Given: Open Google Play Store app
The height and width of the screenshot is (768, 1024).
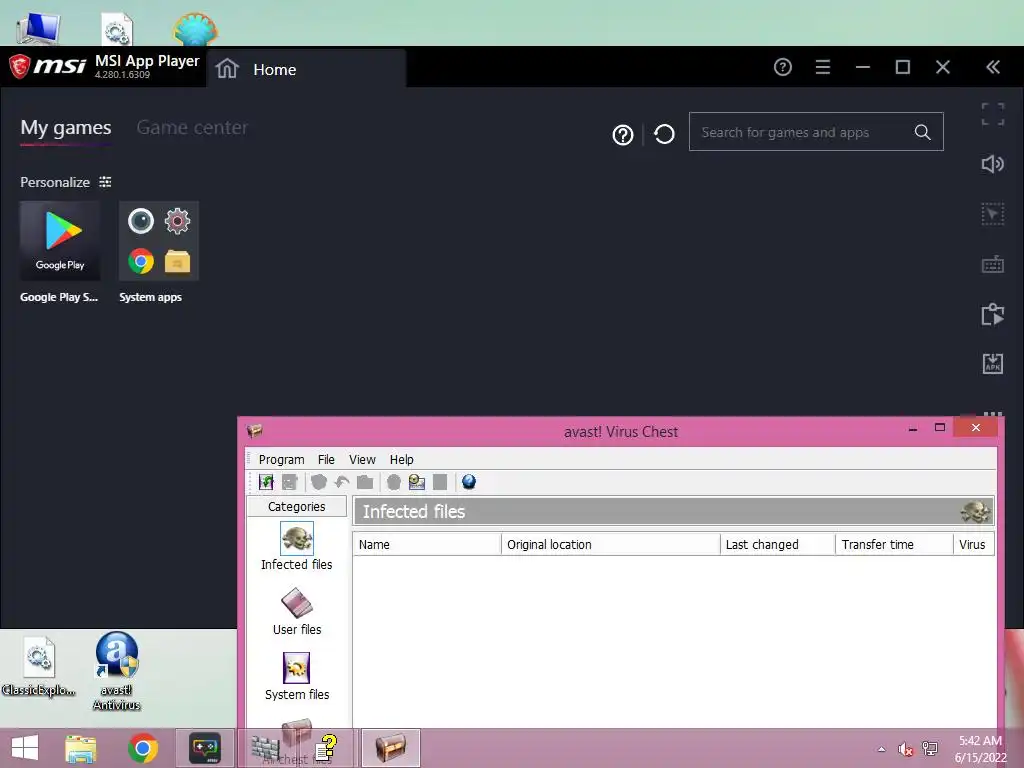Looking at the screenshot, I should pos(59,240).
